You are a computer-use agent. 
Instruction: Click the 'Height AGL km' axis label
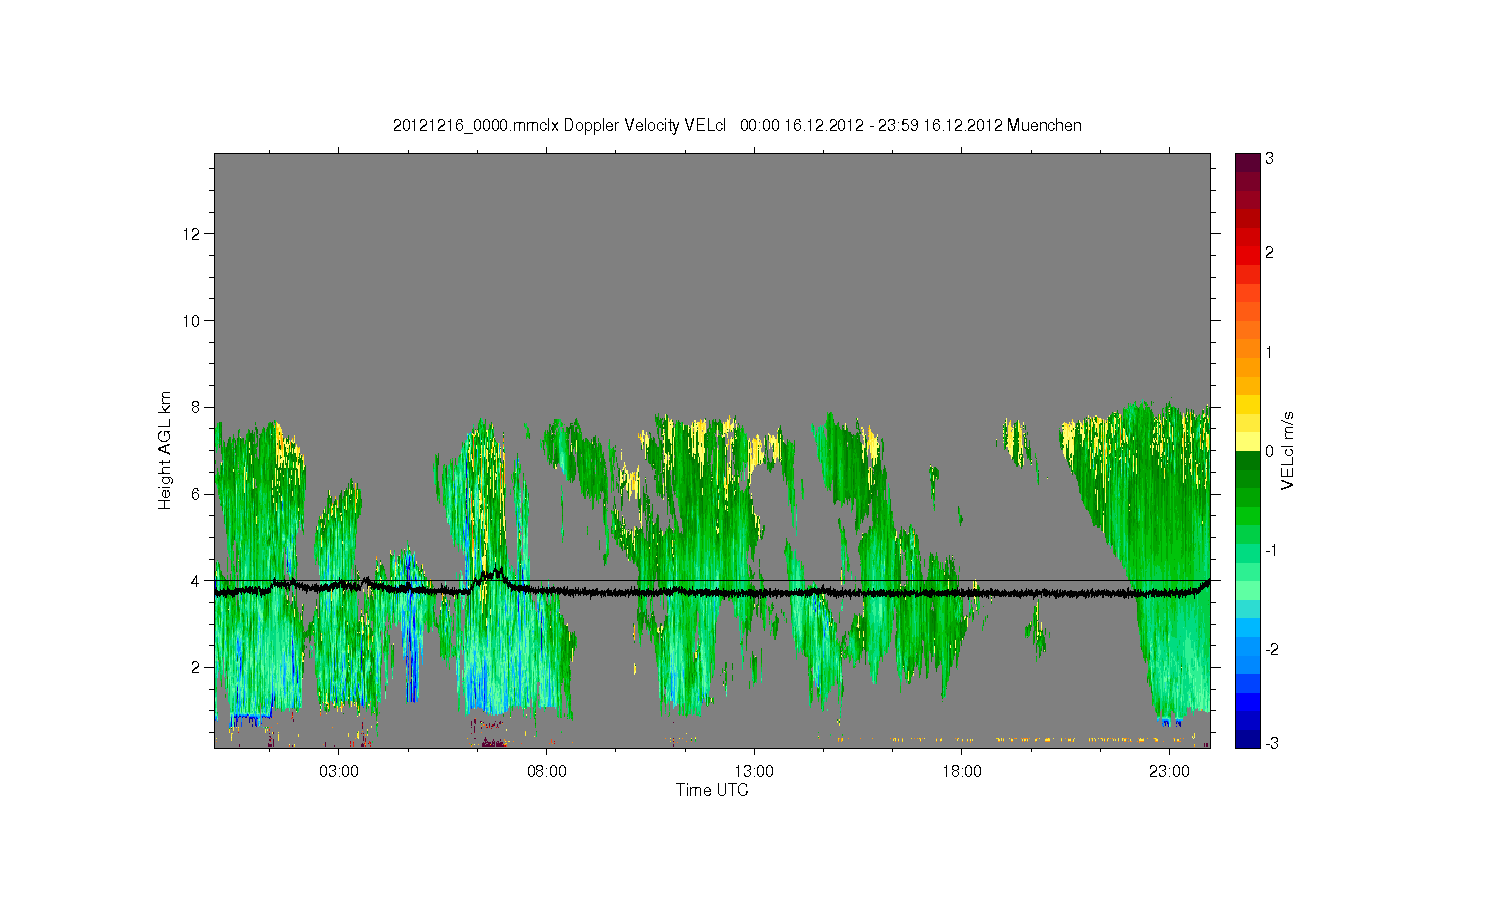165,450
